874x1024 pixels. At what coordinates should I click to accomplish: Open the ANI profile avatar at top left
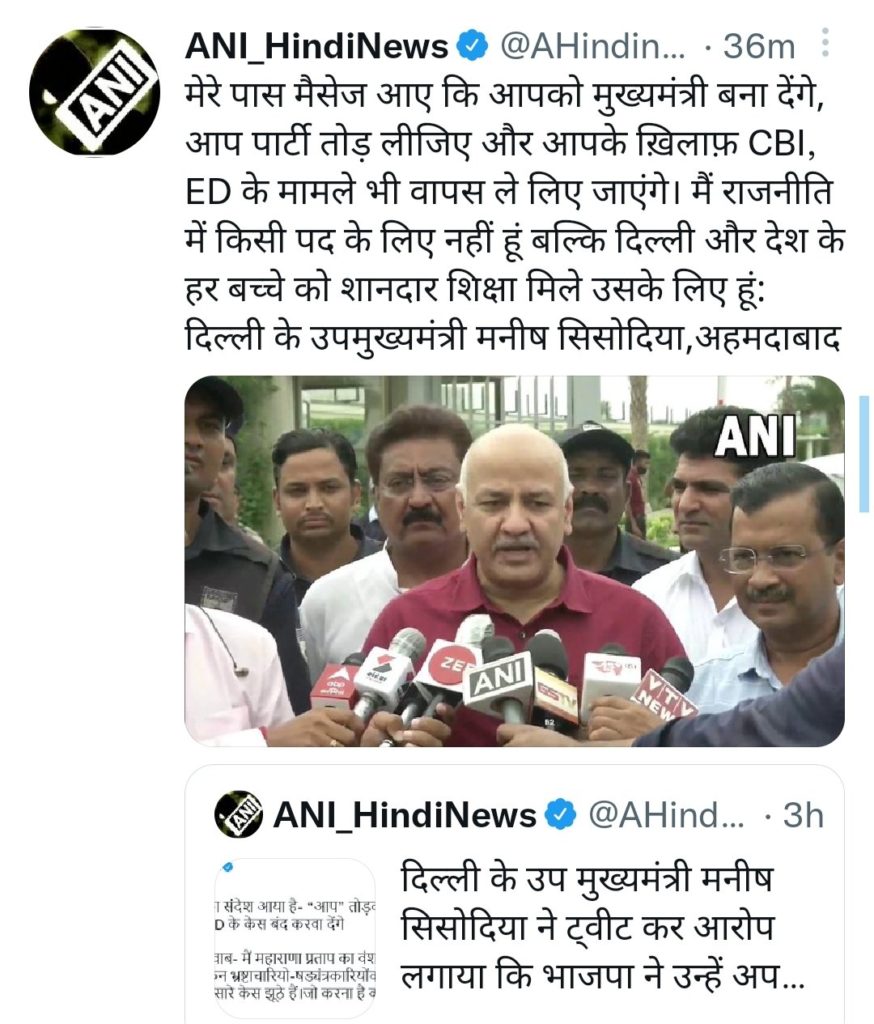click(95, 91)
